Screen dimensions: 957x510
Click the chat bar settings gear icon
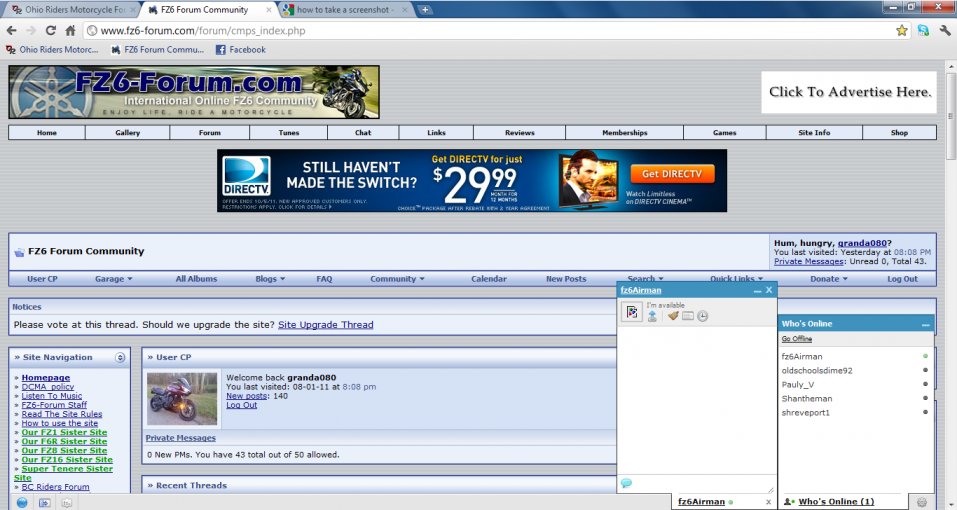click(x=921, y=501)
